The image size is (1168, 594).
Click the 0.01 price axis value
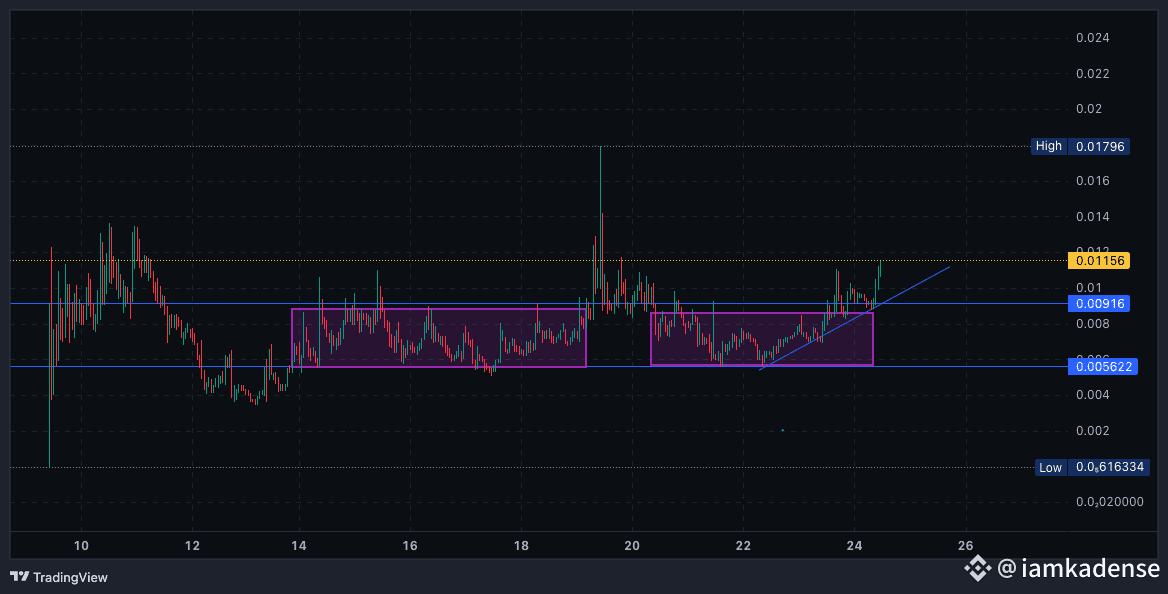pos(1088,288)
